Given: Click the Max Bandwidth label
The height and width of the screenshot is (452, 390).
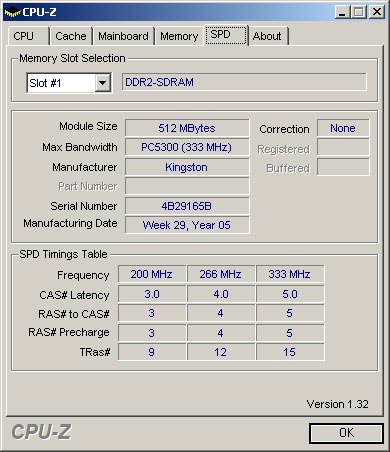Looking at the screenshot, I should click(x=80, y=147).
